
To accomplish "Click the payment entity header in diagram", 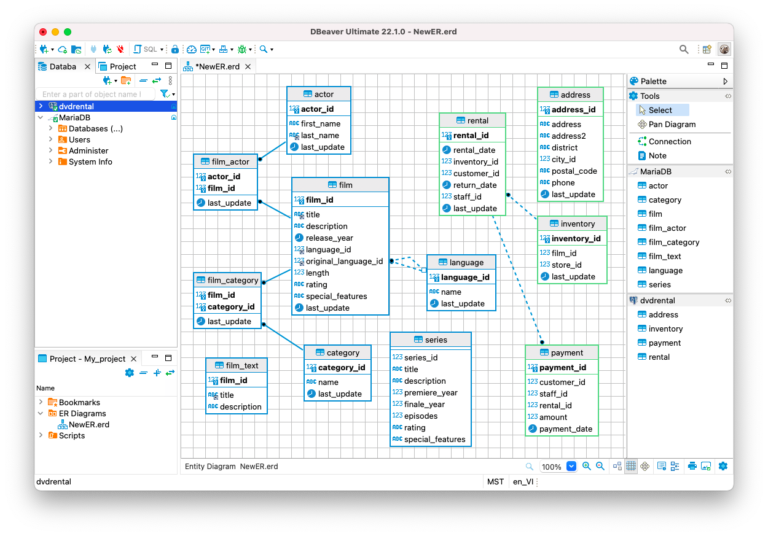I will click(x=561, y=352).
